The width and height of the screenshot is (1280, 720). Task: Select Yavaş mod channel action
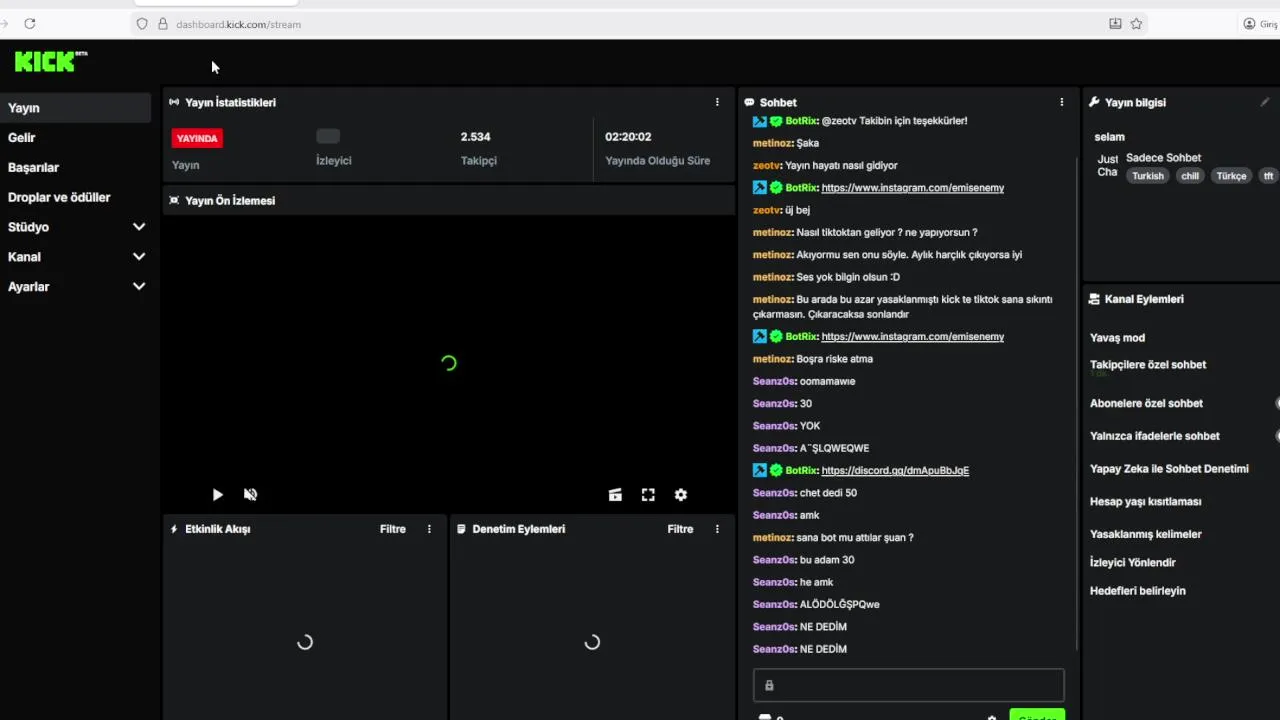1117,338
